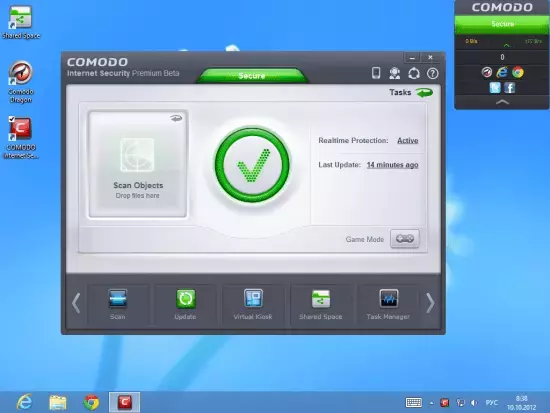550x413 pixels.
Task: Open the help question mark icon
Action: pyautogui.click(x=432, y=73)
